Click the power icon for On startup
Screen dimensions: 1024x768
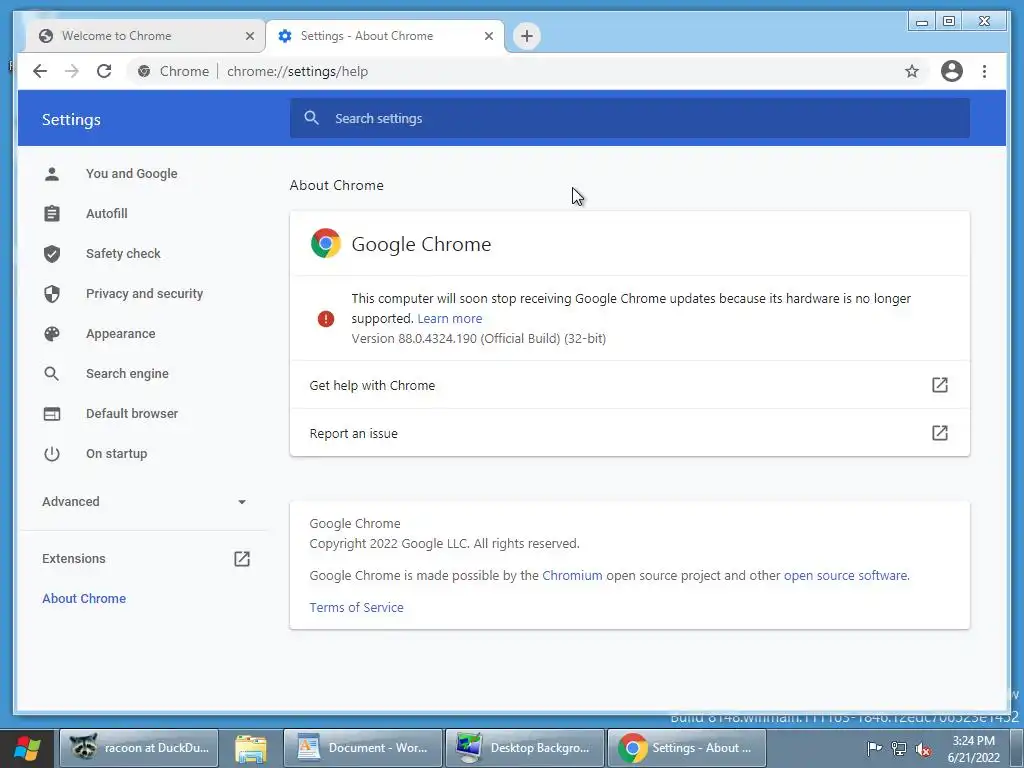point(52,454)
